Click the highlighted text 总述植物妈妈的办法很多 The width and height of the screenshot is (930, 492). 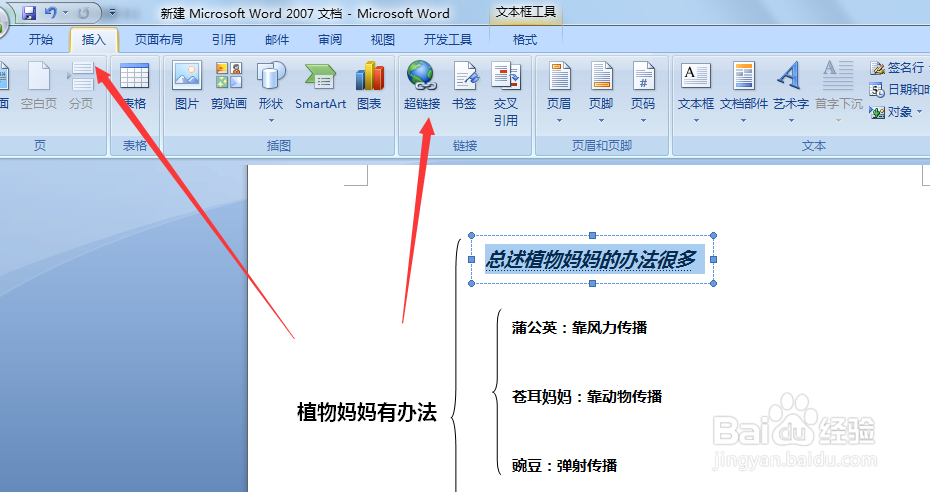click(591, 259)
